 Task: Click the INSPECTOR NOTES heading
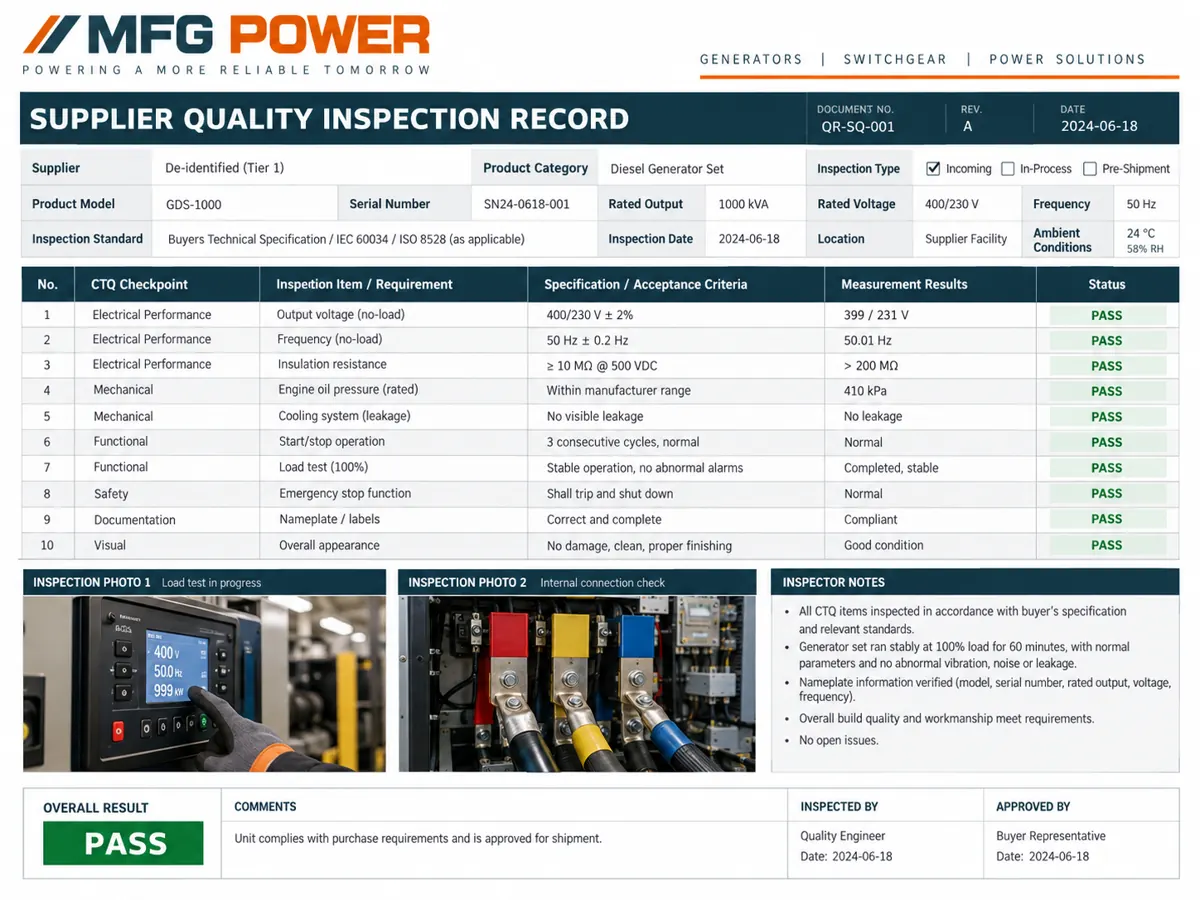834,582
